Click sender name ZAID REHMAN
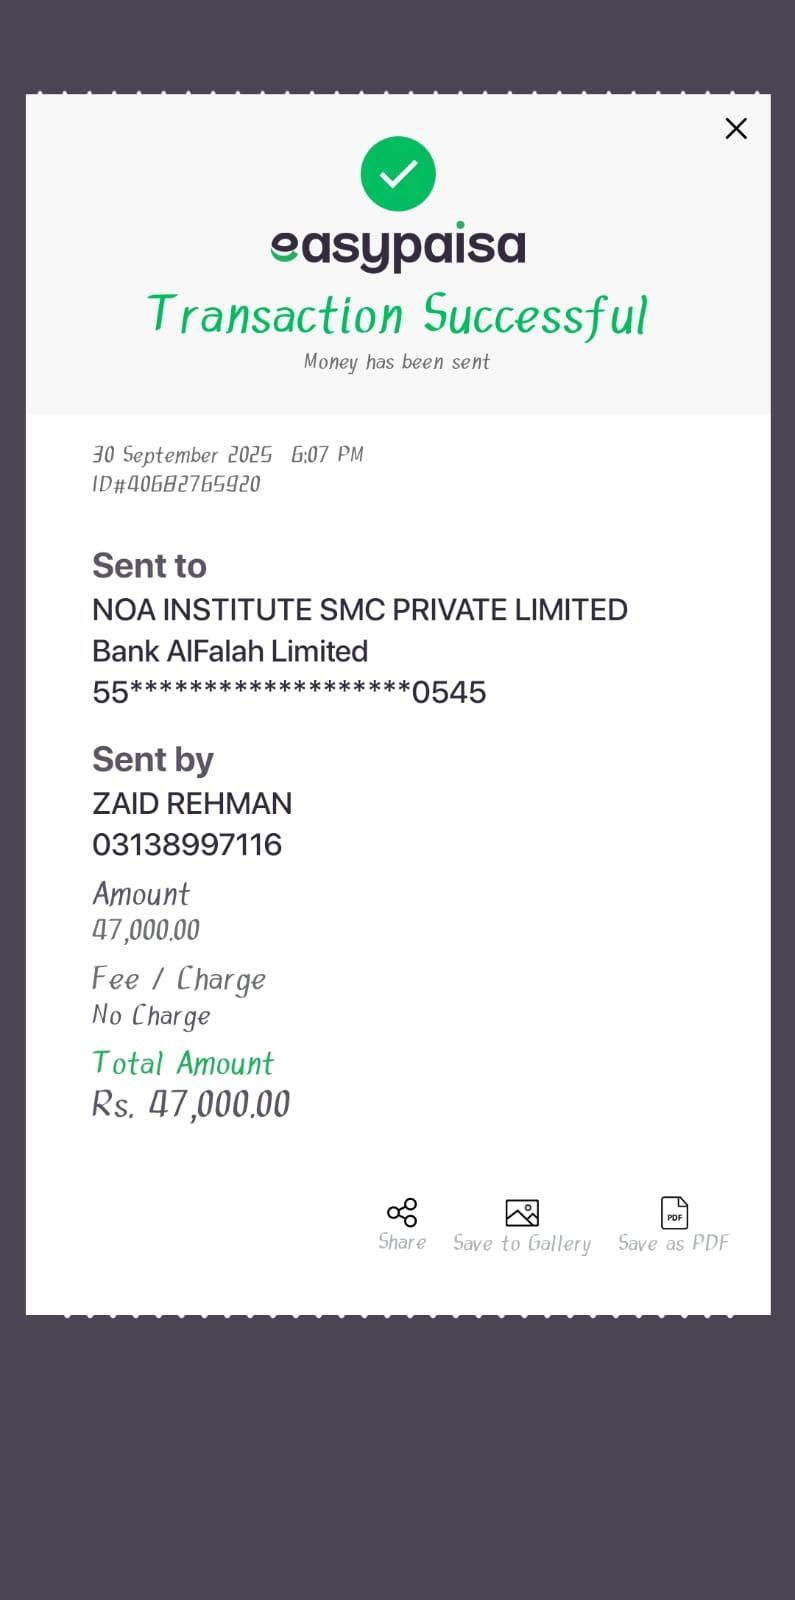Image resolution: width=795 pixels, height=1600 pixels. 192,804
